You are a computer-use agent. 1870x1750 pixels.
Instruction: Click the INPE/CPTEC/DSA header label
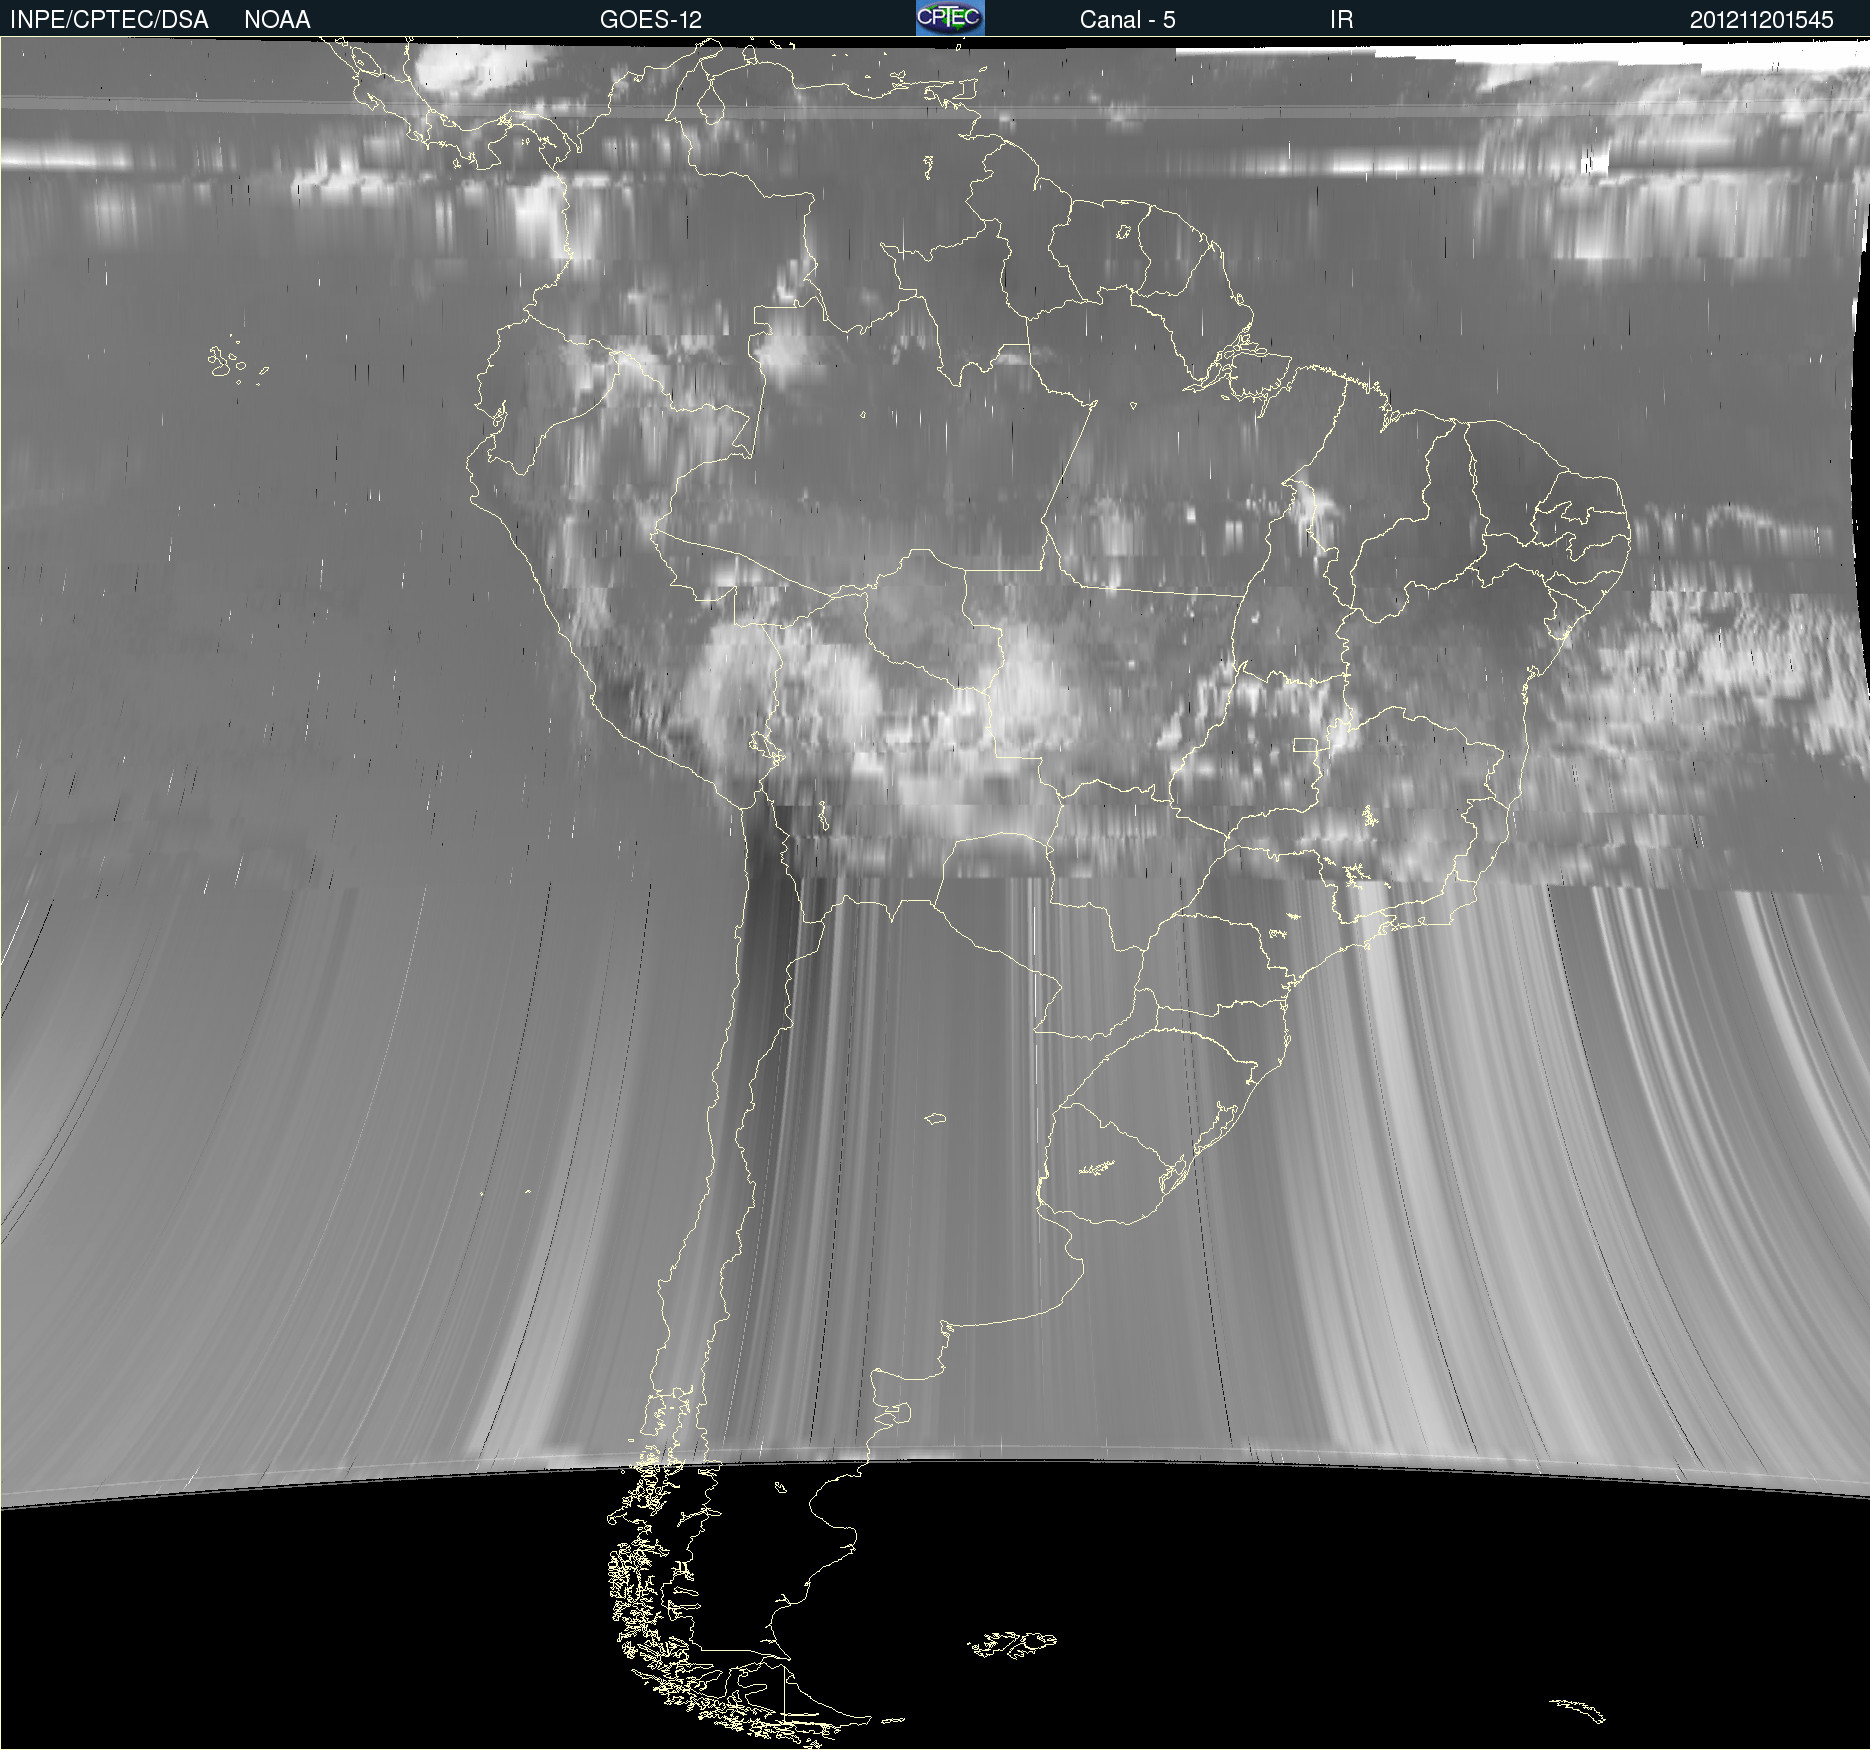click(x=109, y=20)
